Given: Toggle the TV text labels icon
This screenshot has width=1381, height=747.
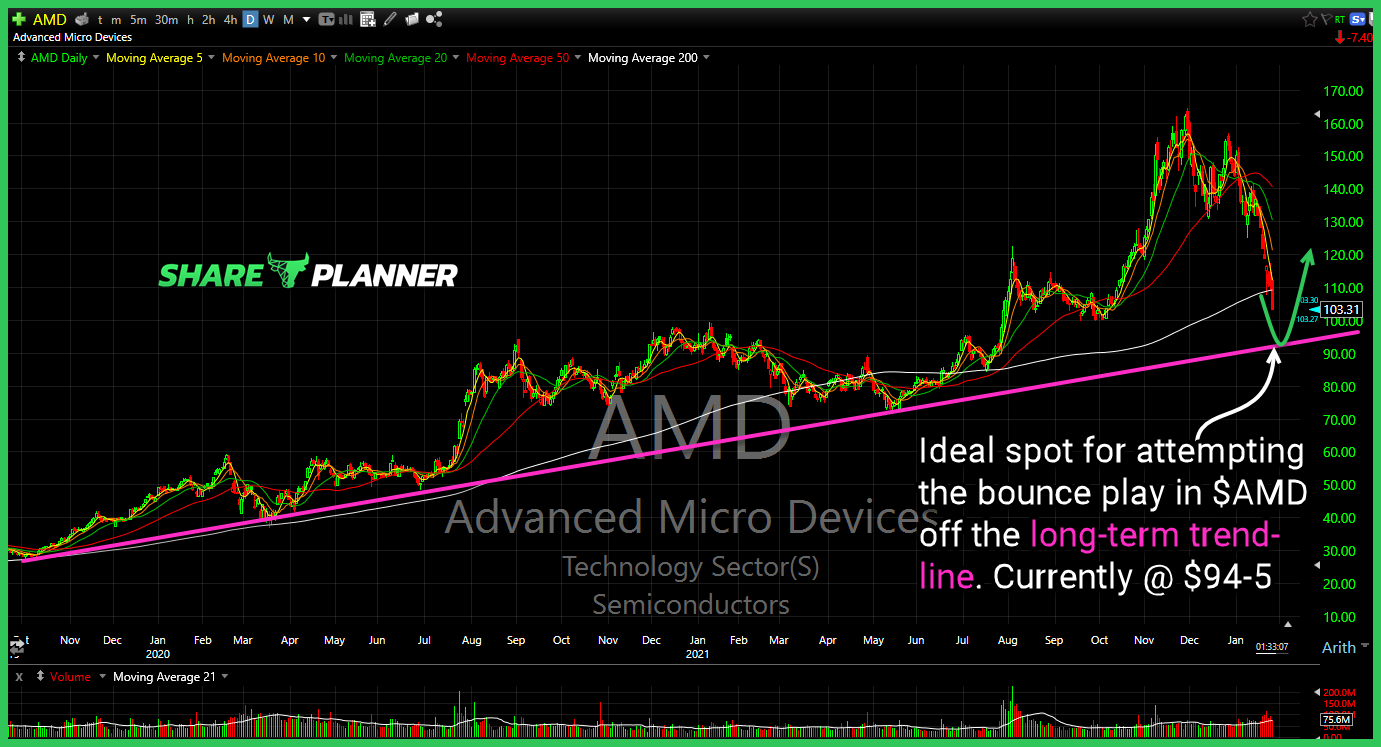Looking at the screenshot, I should click(x=327, y=19).
